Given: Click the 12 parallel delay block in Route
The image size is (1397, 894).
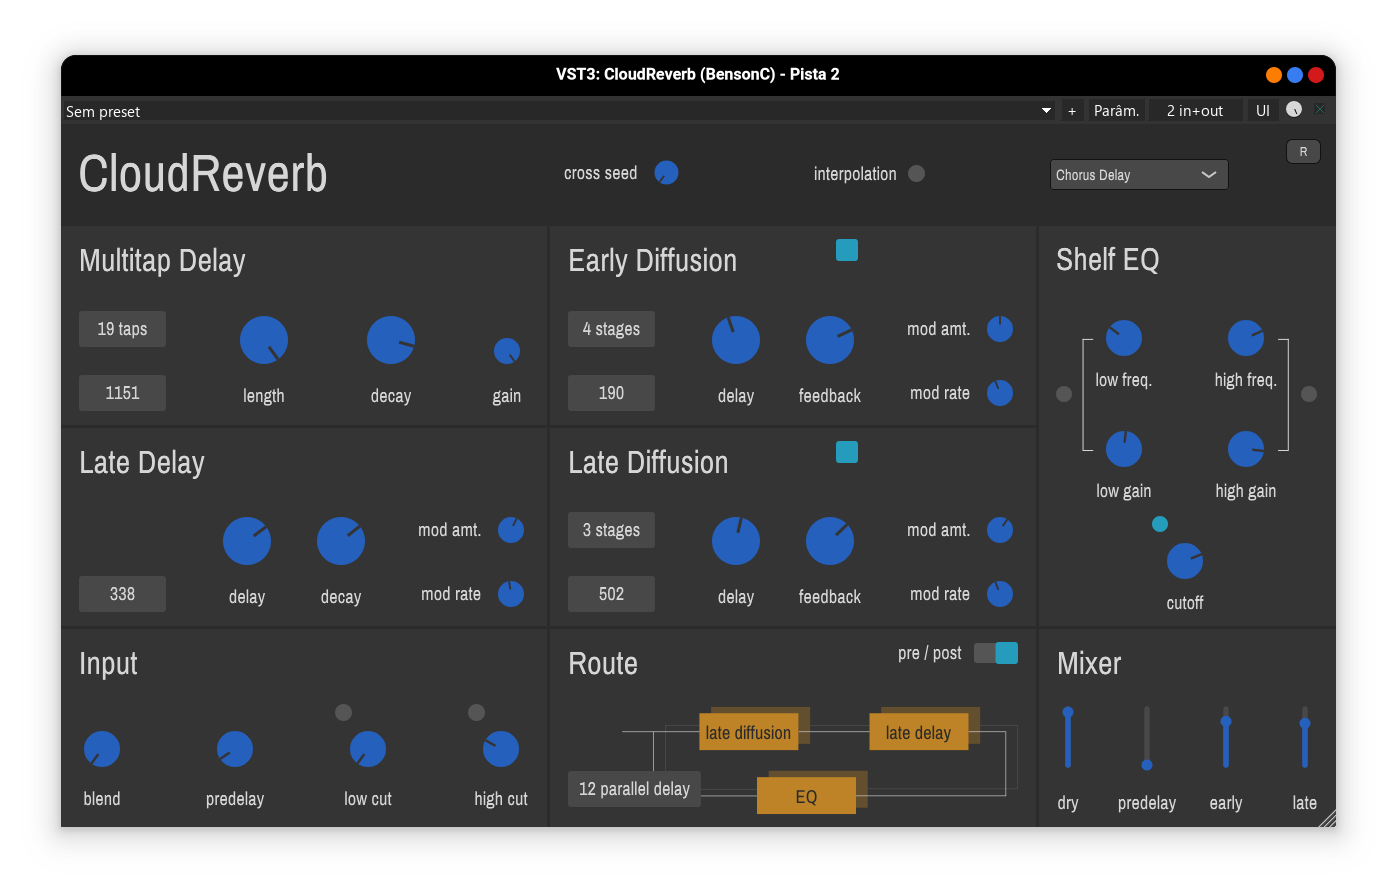Looking at the screenshot, I should point(634,789).
